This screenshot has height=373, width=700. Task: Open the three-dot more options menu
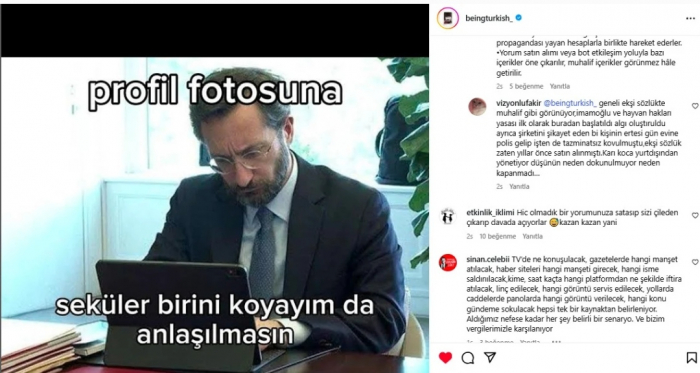[690, 19]
